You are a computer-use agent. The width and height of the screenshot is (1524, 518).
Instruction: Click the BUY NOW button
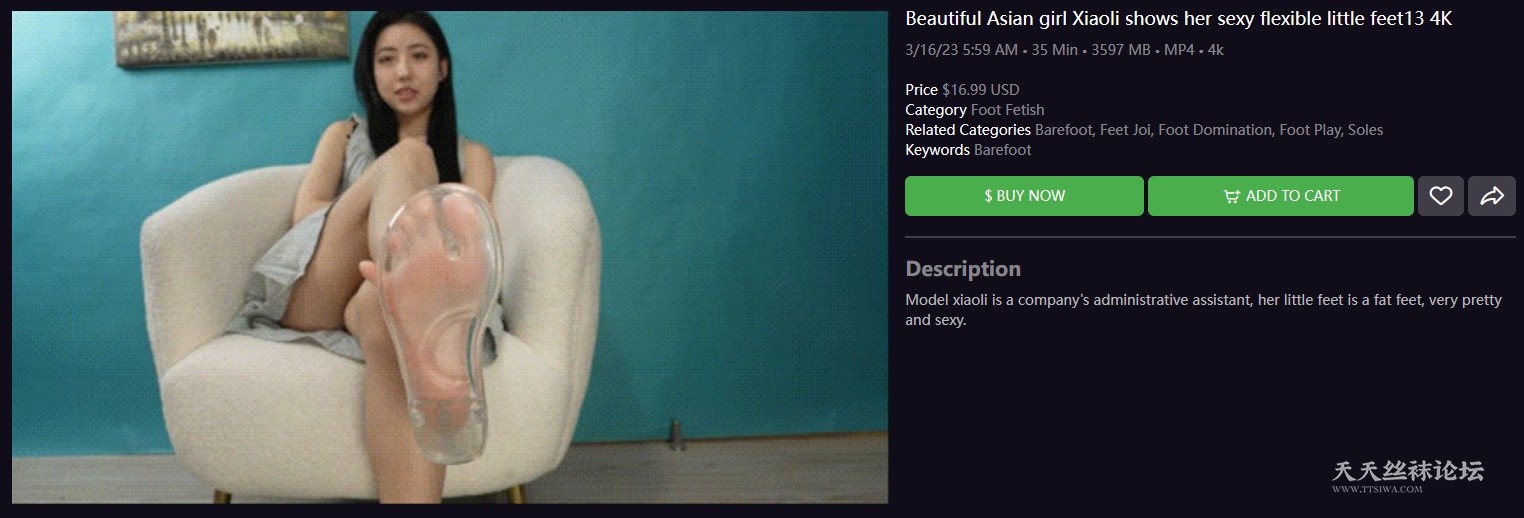click(x=1024, y=196)
